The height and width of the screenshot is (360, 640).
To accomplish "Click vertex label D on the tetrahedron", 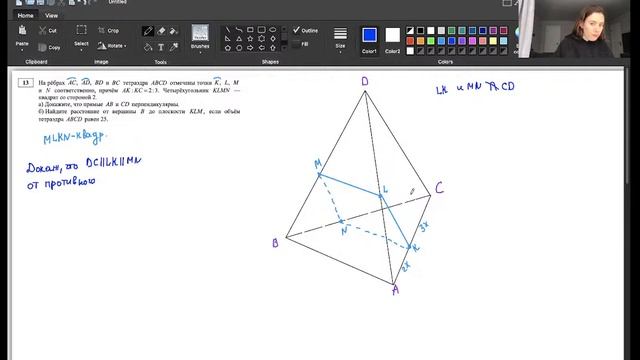I will [x=365, y=82].
